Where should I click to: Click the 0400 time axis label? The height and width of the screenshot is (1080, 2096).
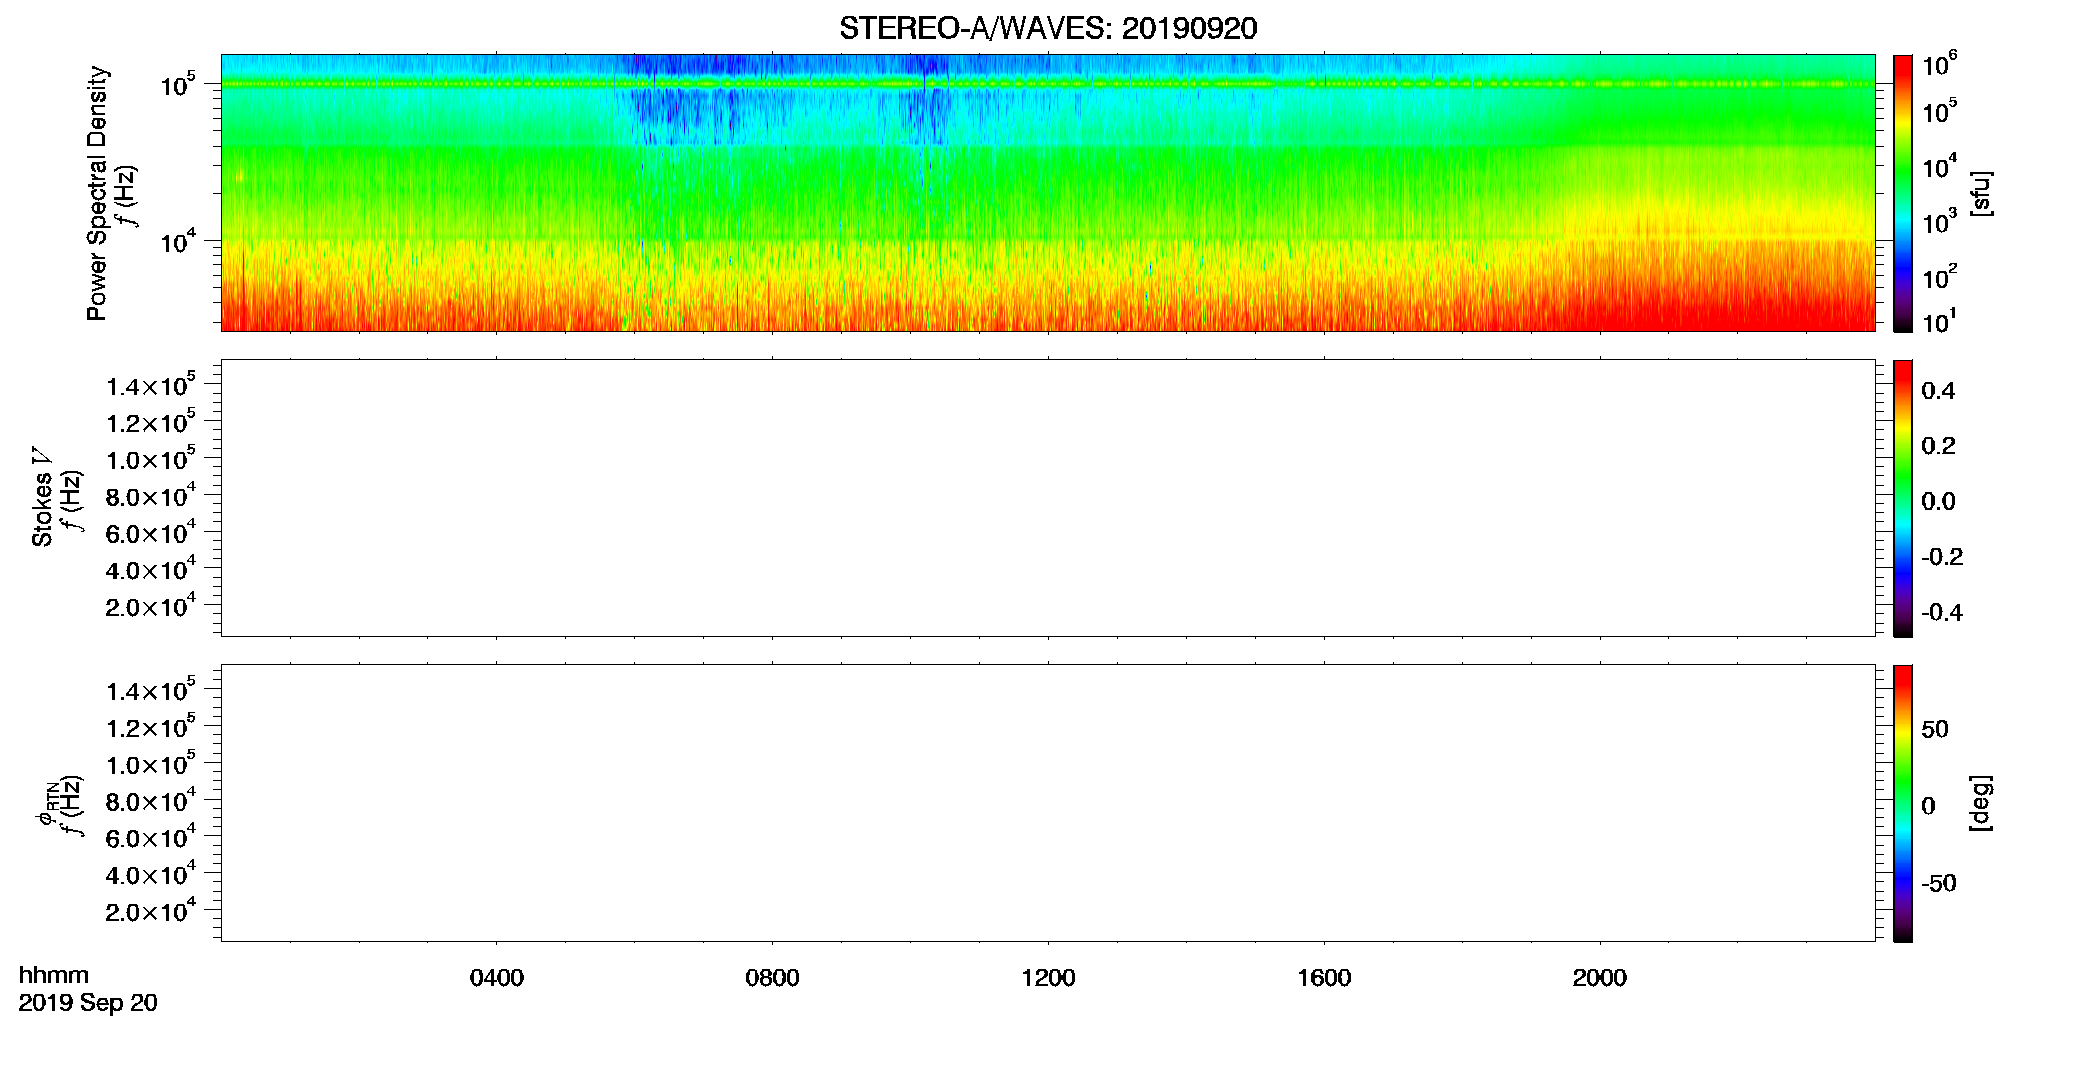497,978
